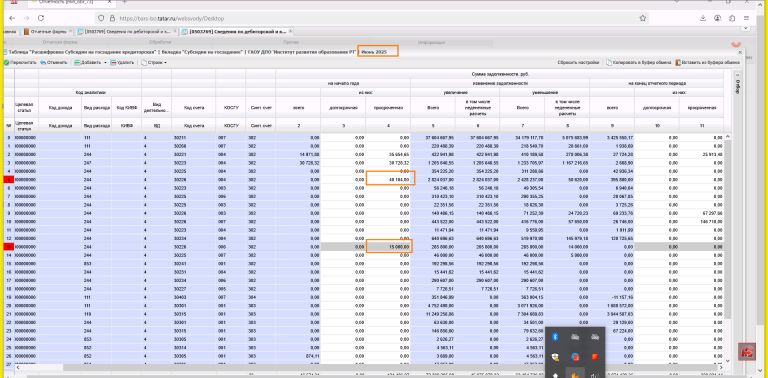This screenshot has height=378, width=768.
Task: Close the table panel with X
Action: coord(740,52)
